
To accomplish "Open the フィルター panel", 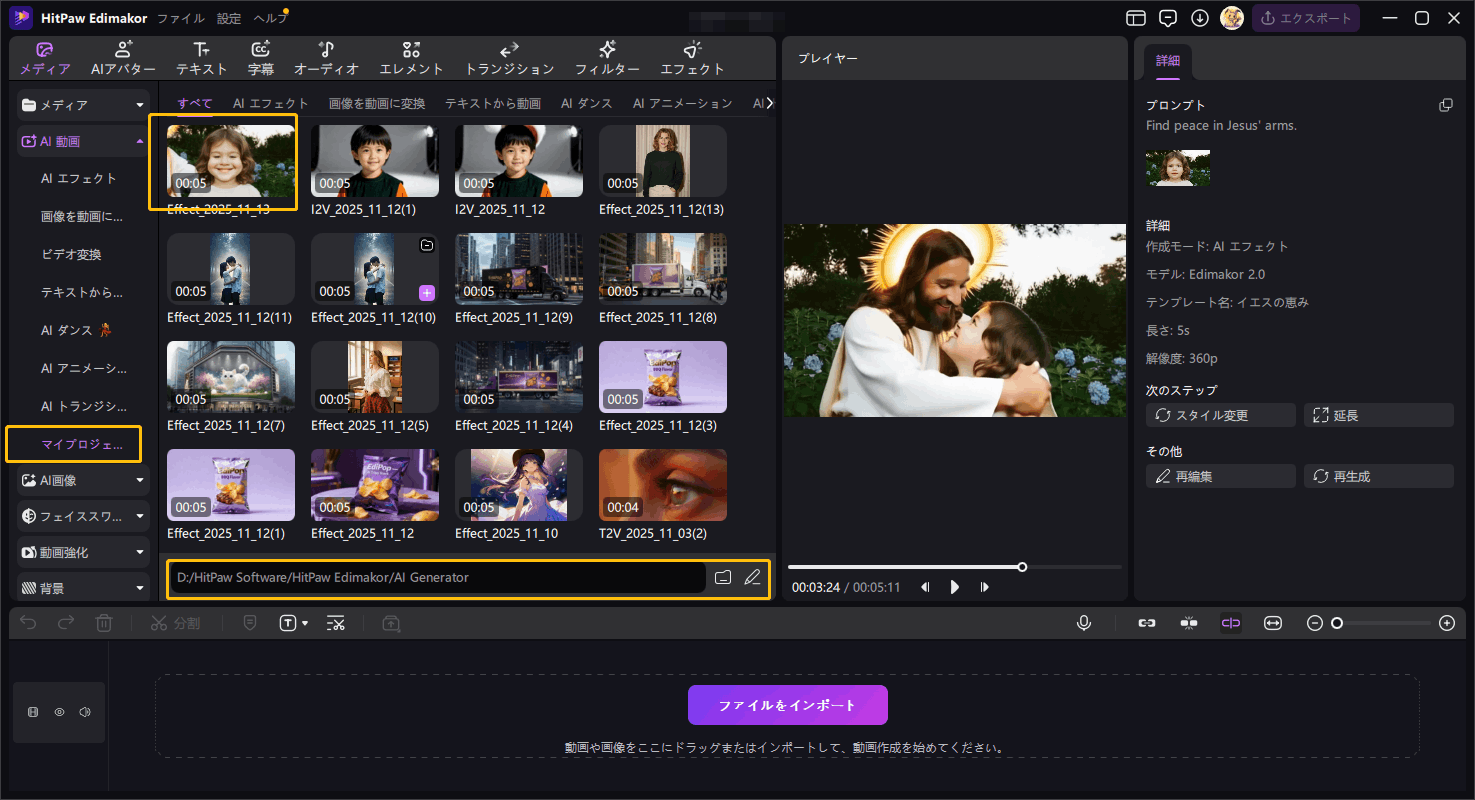I will tap(605, 57).
